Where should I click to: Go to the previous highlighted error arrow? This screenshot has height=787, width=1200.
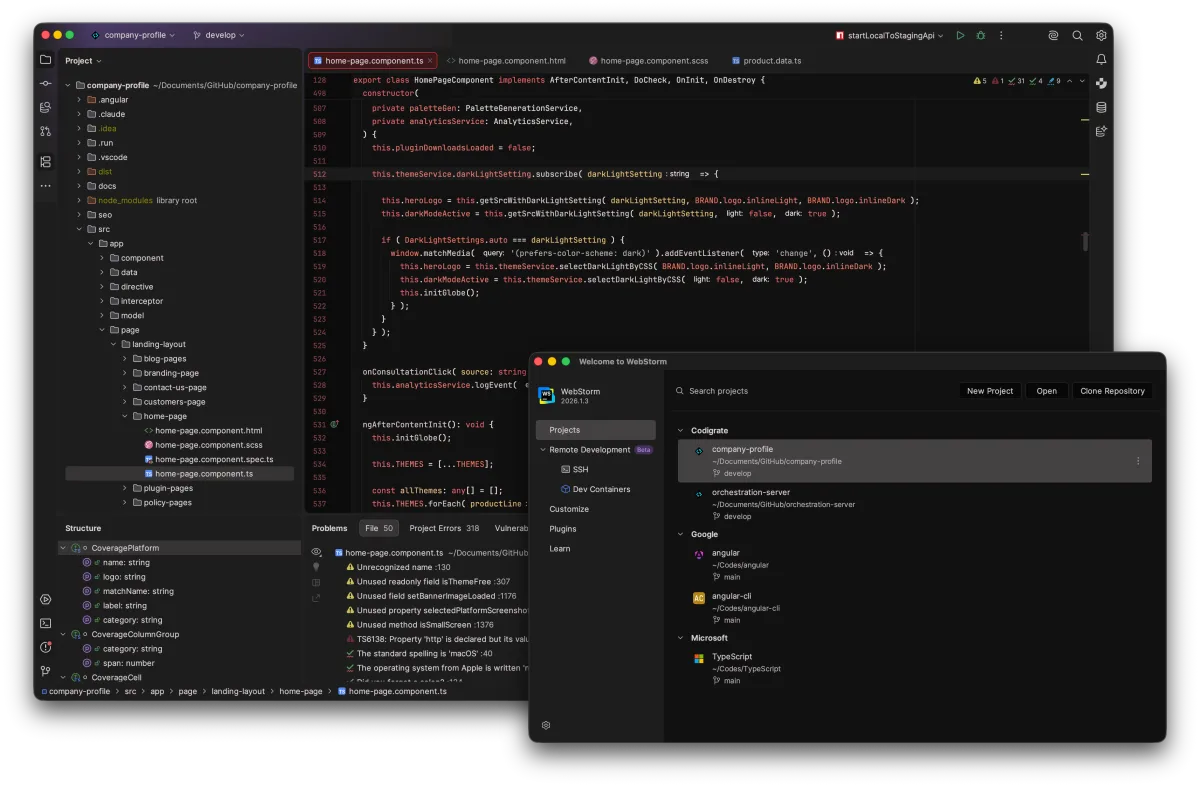click(1069, 81)
